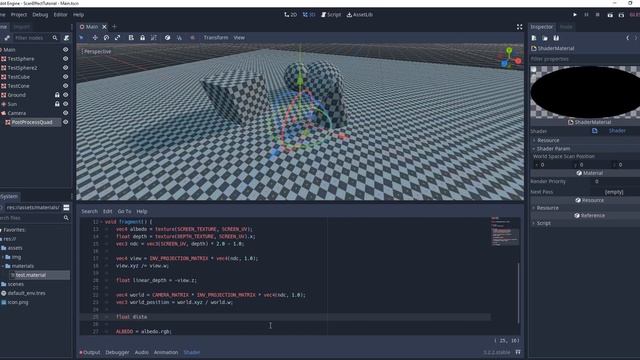This screenshot has height=360, width=640.
Task: Toggle visibility of Sun node
Action: coord(65,104)
